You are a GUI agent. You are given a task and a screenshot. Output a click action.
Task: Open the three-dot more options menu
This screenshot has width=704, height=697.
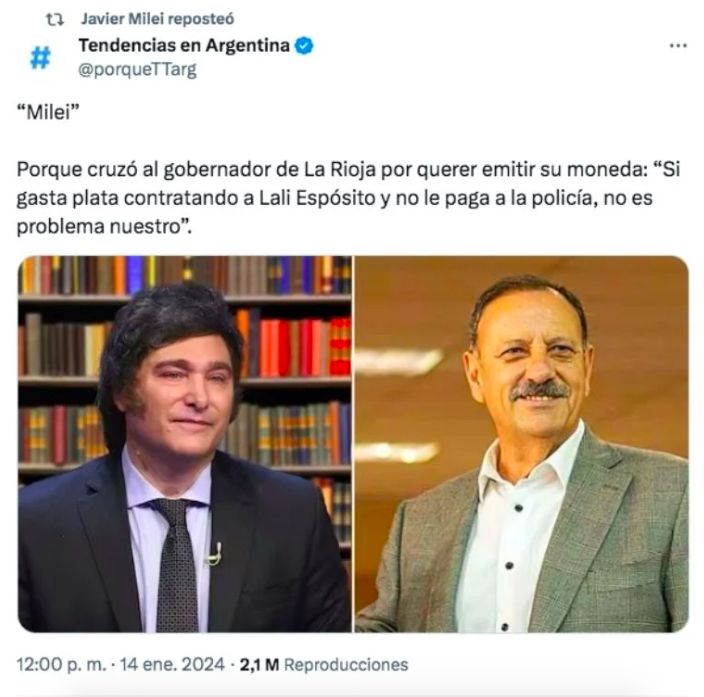pos(678,46)
